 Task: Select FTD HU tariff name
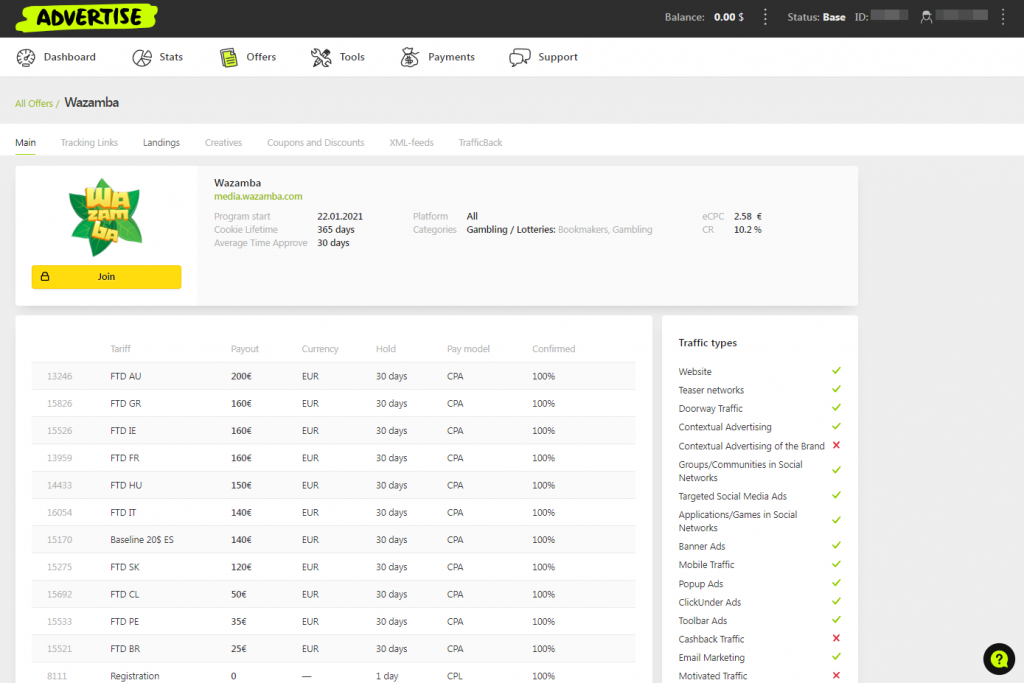126,485
